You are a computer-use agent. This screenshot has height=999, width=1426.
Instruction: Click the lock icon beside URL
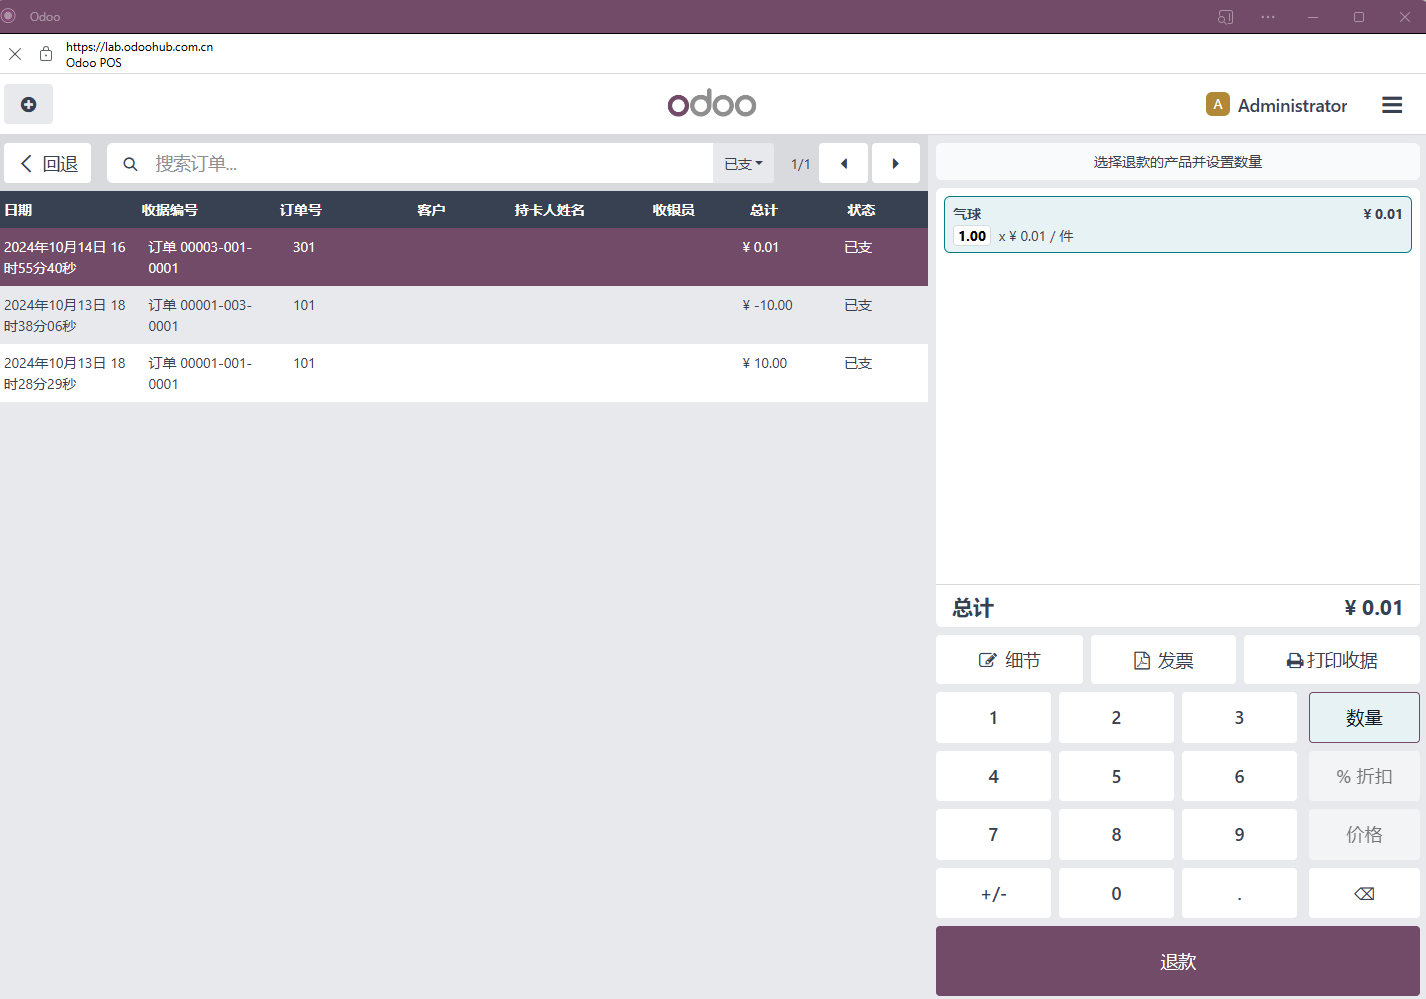click(x=46, y=54)
